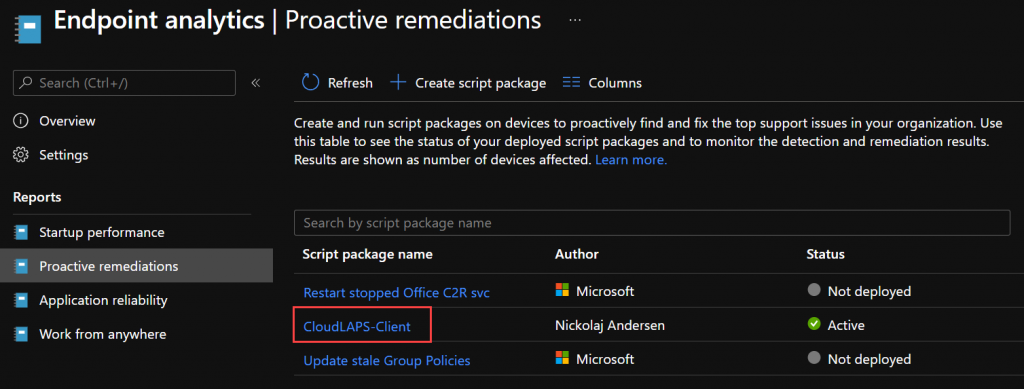Click the Search (Ctrl+/) sidebar field

(x=124, y=83)
